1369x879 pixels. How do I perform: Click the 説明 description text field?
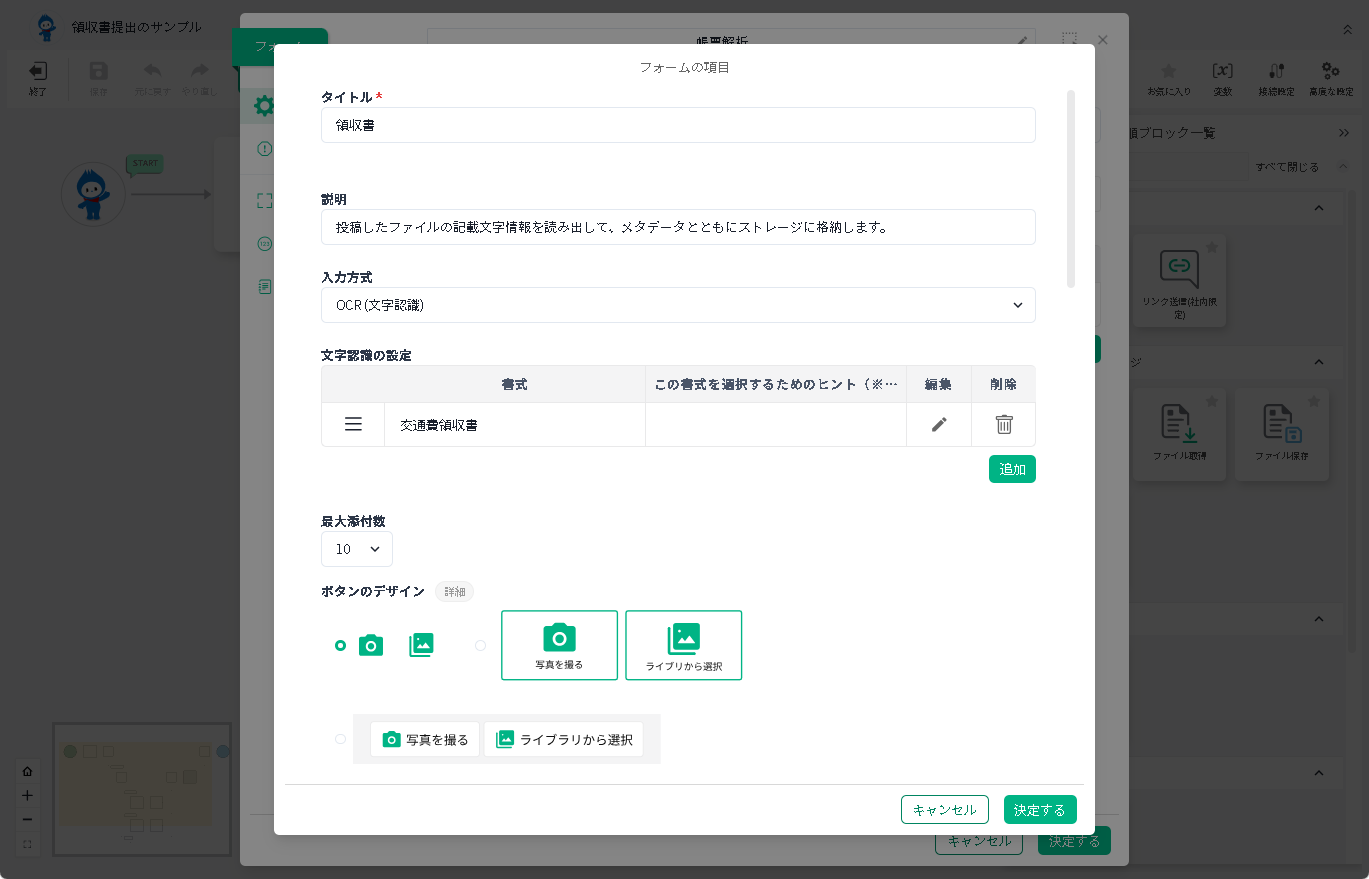678,227
